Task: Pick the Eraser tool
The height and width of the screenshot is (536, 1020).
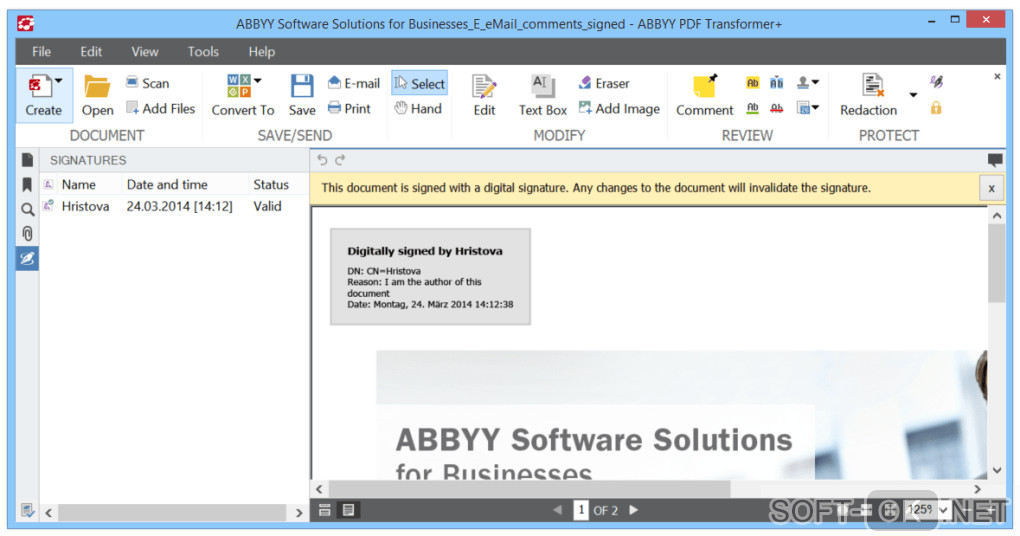Action: click(604, 83)
